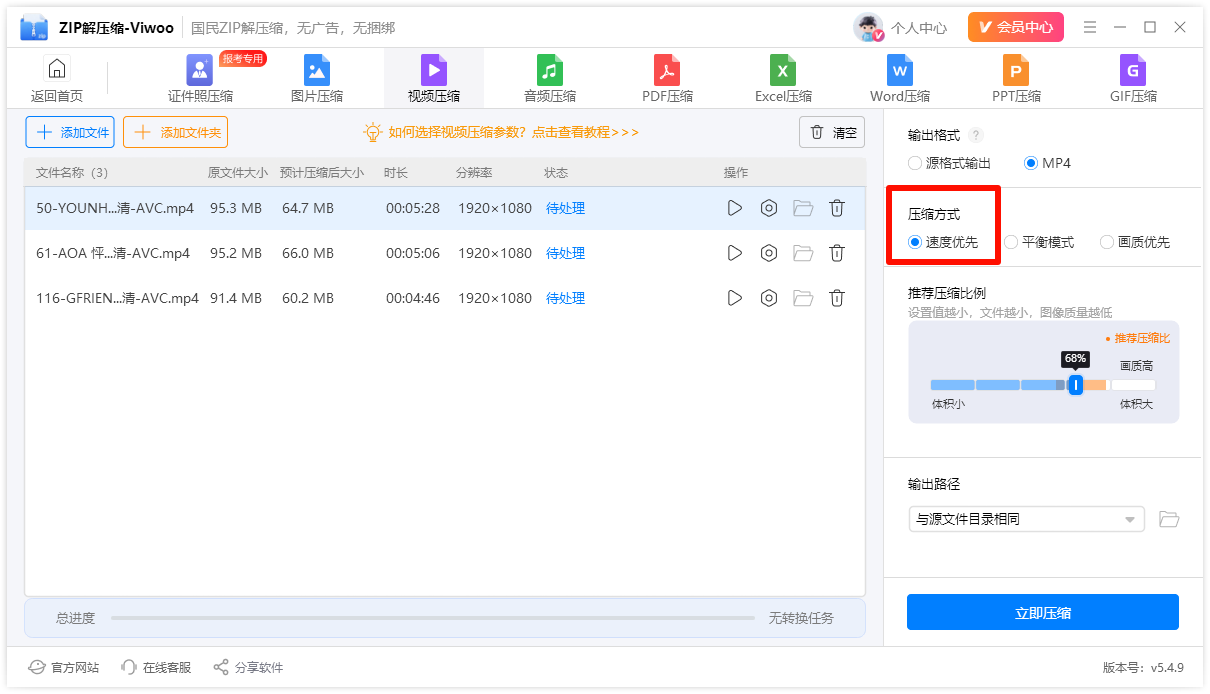Open the GIF压缩 tool
This screenshot has width=1210, height=694.
[1133, 79]
